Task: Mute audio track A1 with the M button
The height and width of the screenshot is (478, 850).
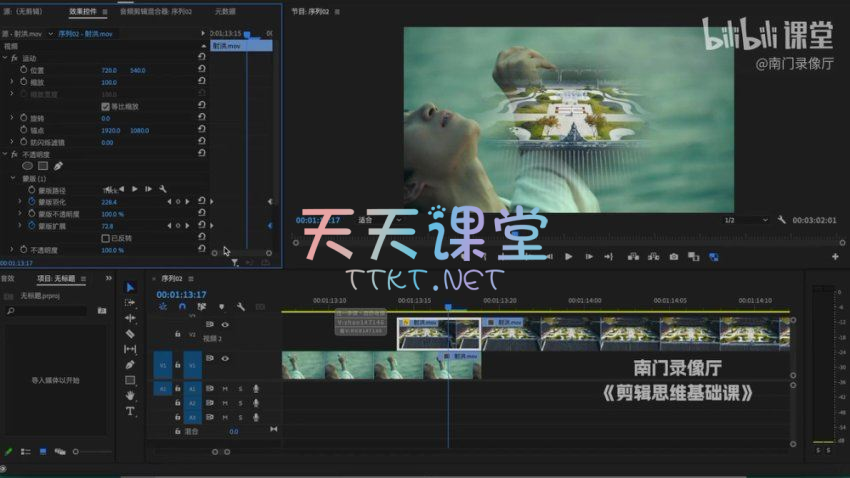Action: [225, 388]
